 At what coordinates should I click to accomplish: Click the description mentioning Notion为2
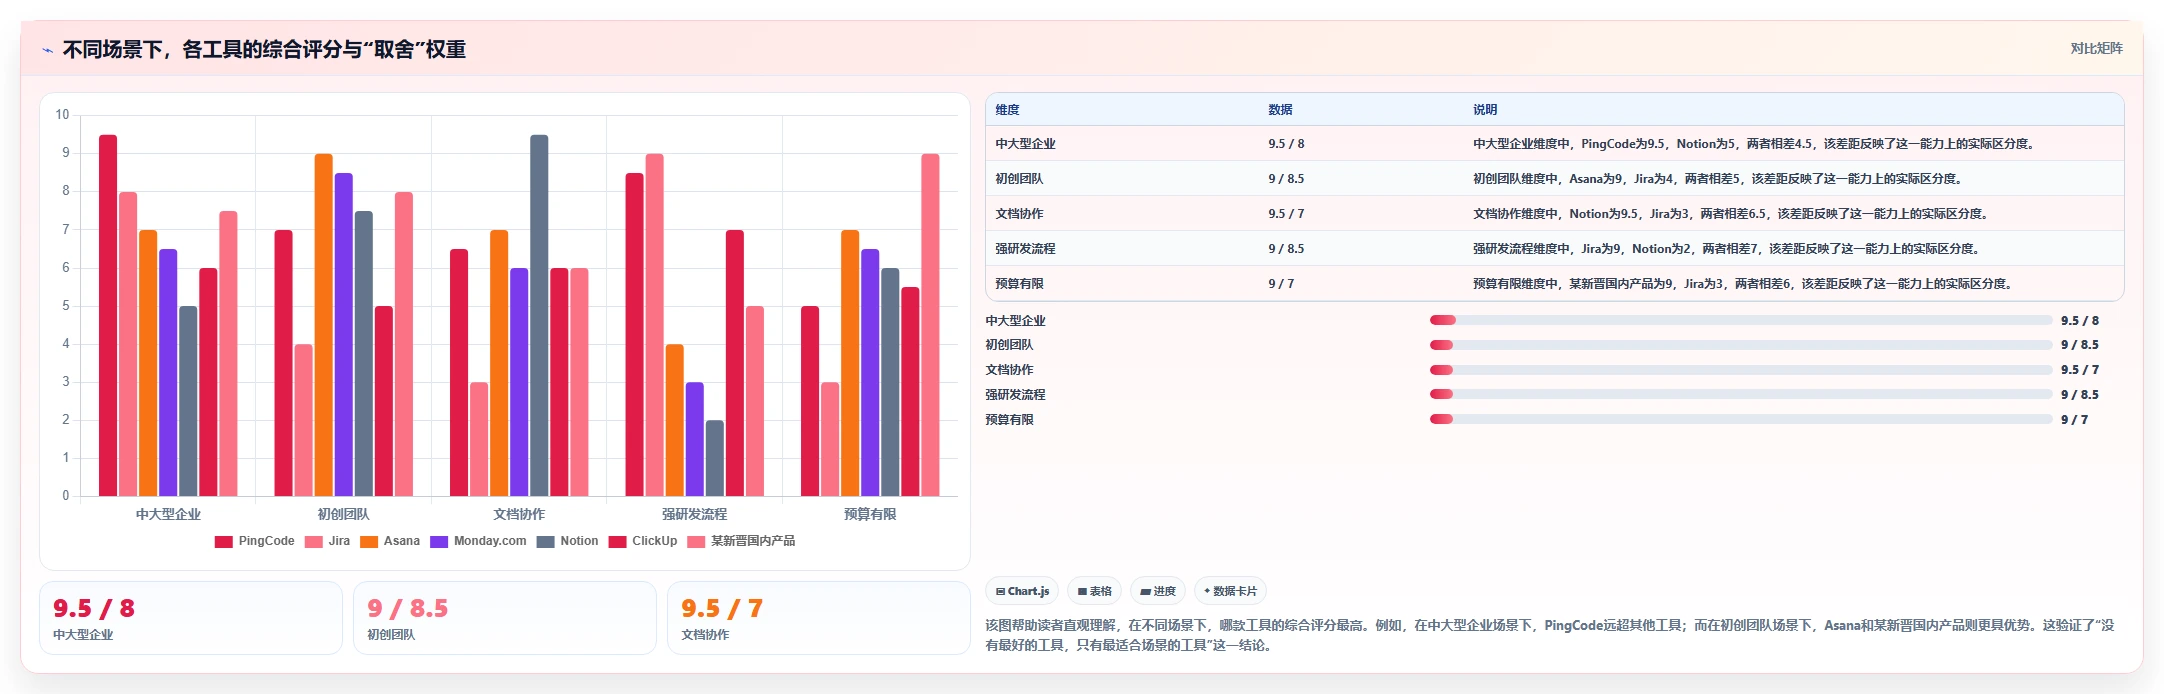click(1727, 249)
